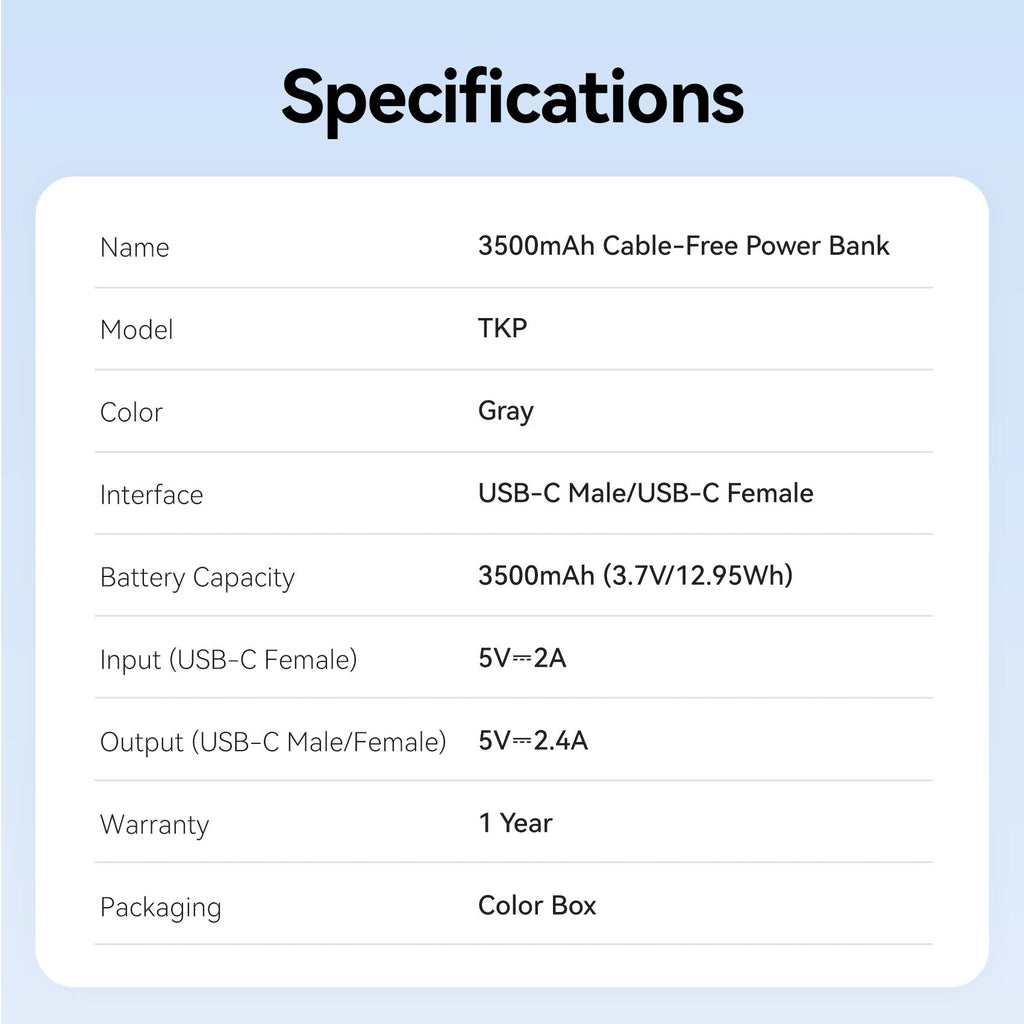Click "USB-C Female" in the Interface value

(725, 493)
